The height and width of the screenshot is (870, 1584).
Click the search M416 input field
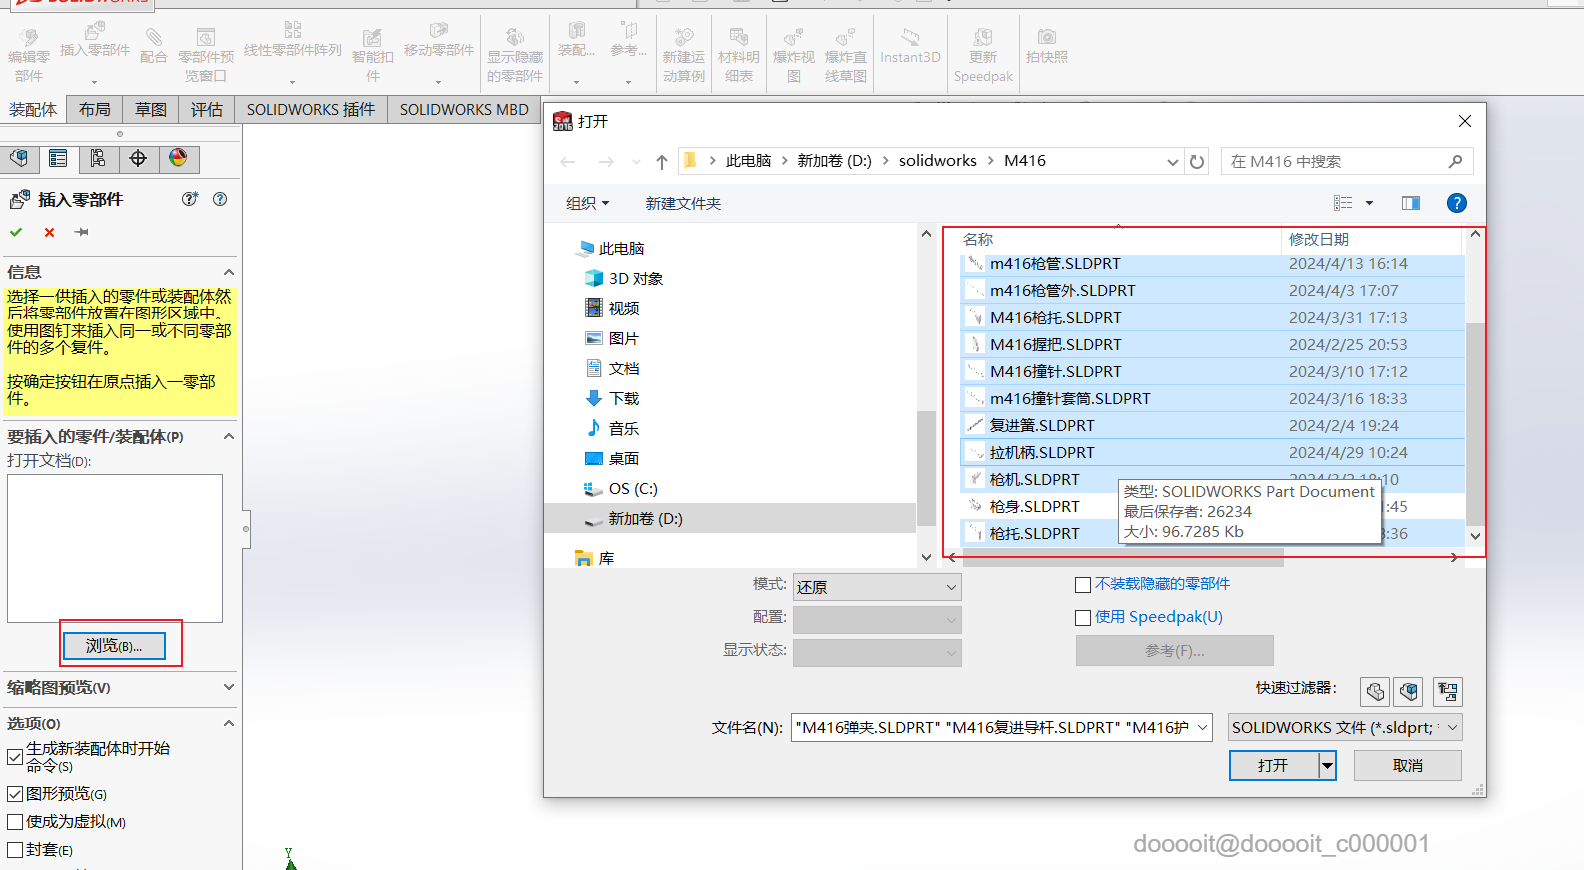[x=1346, y=161]
